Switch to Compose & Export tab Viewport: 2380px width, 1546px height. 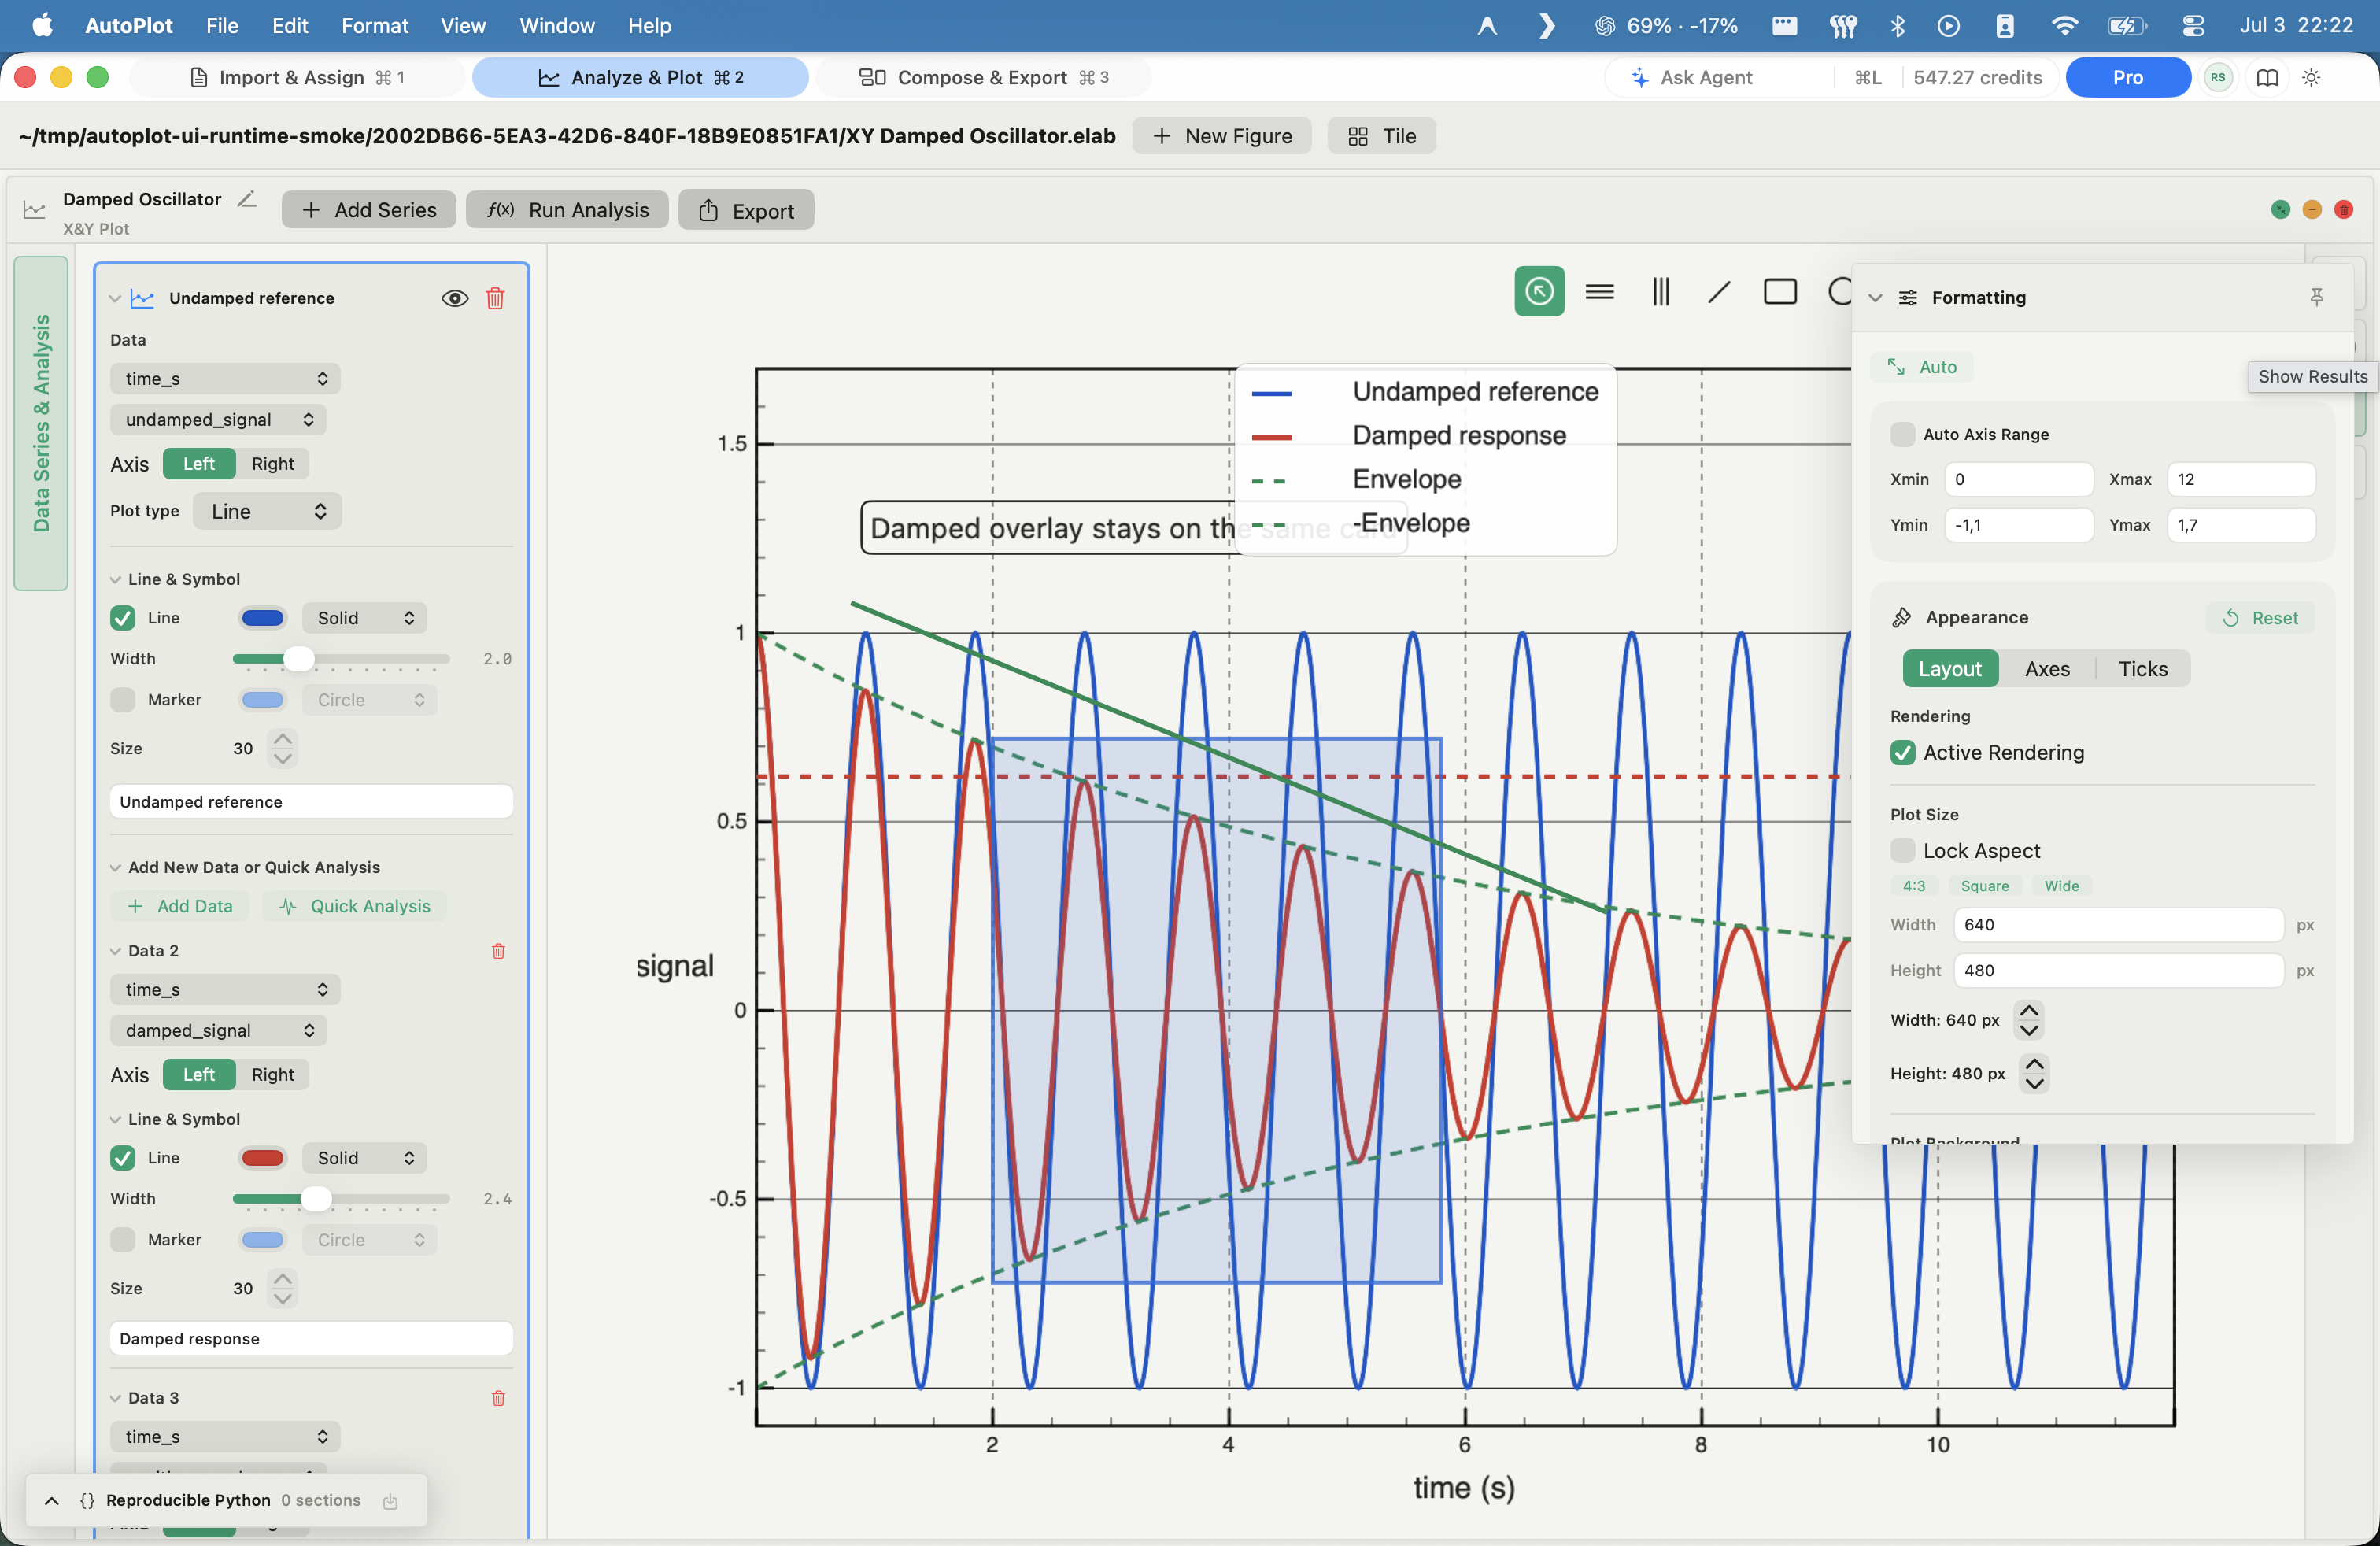click(983, 77)
